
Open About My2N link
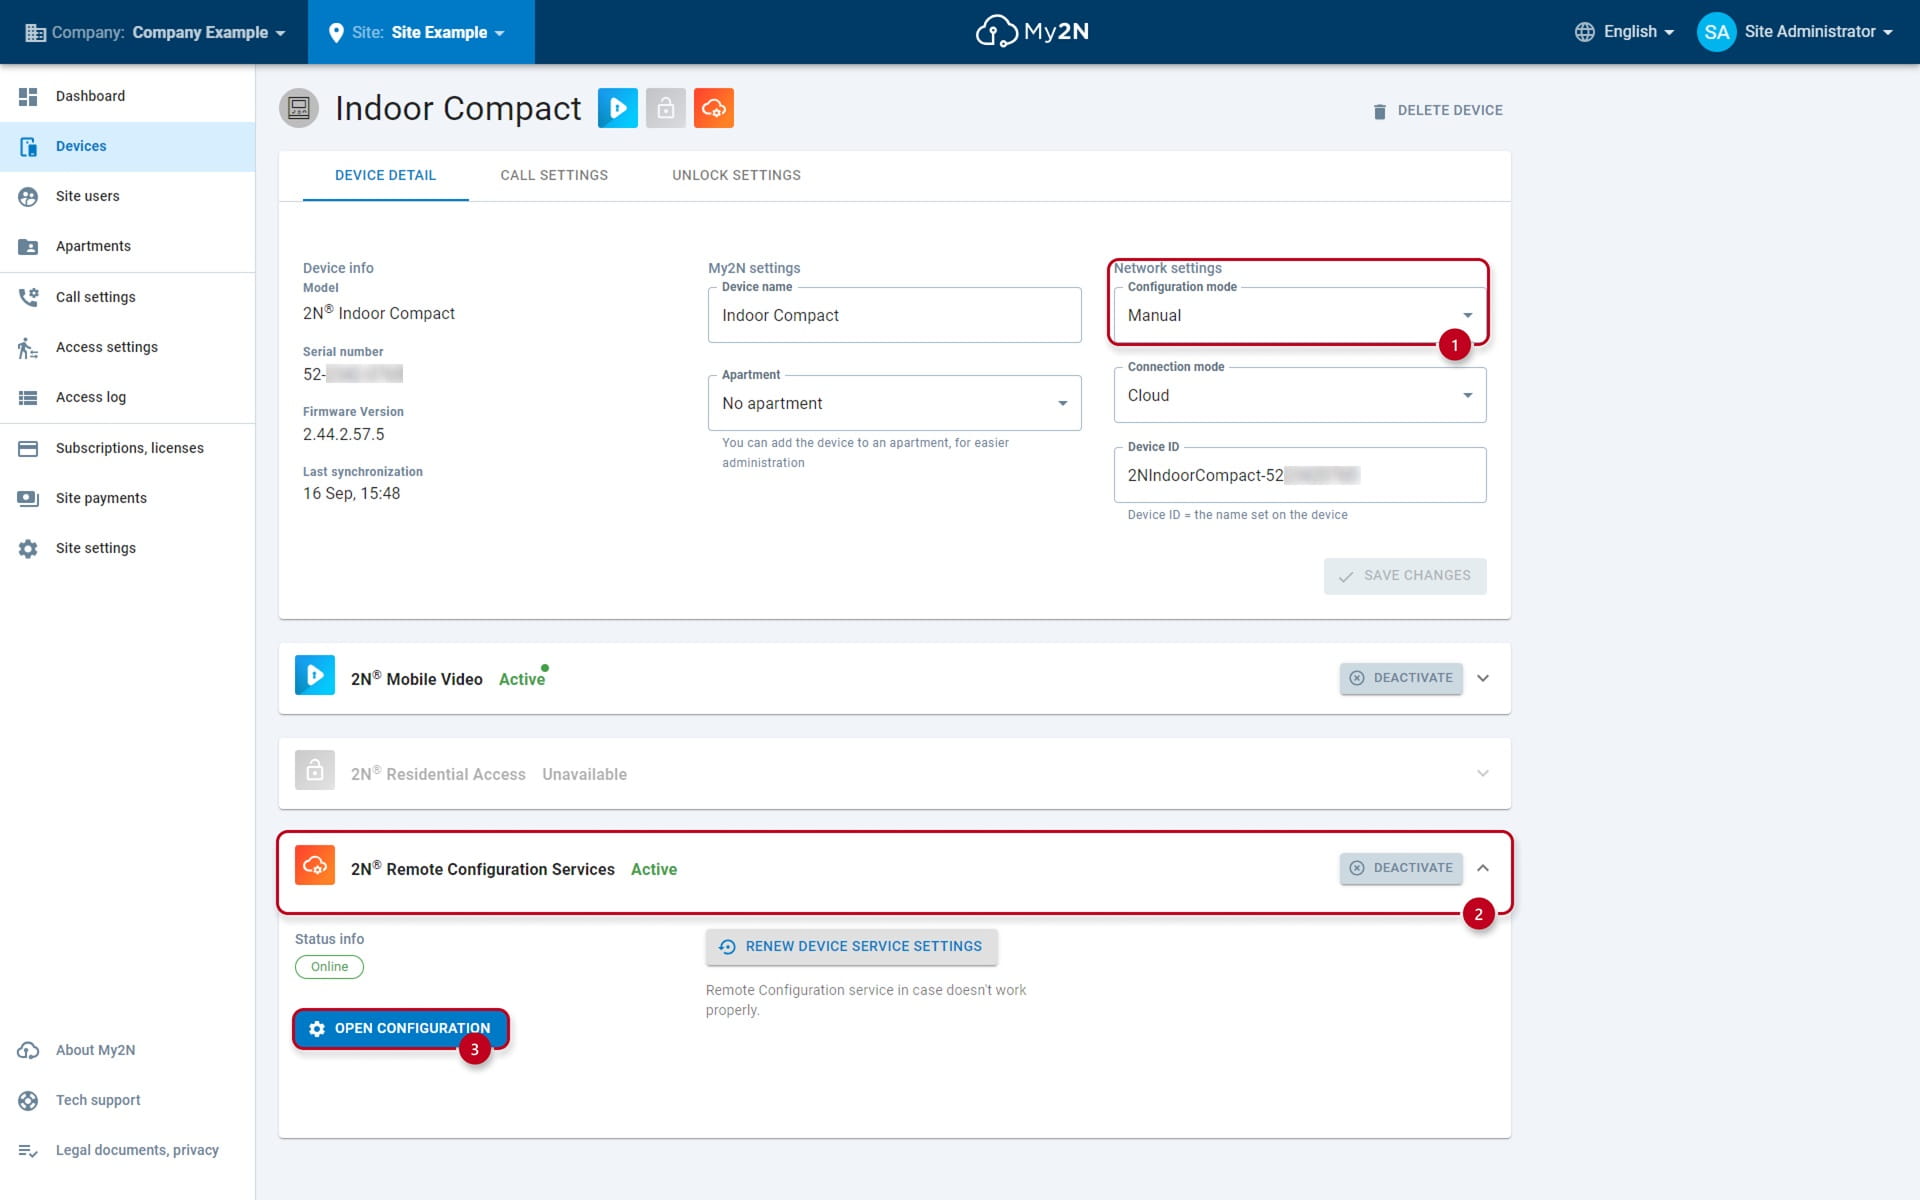click(127, 1050)
